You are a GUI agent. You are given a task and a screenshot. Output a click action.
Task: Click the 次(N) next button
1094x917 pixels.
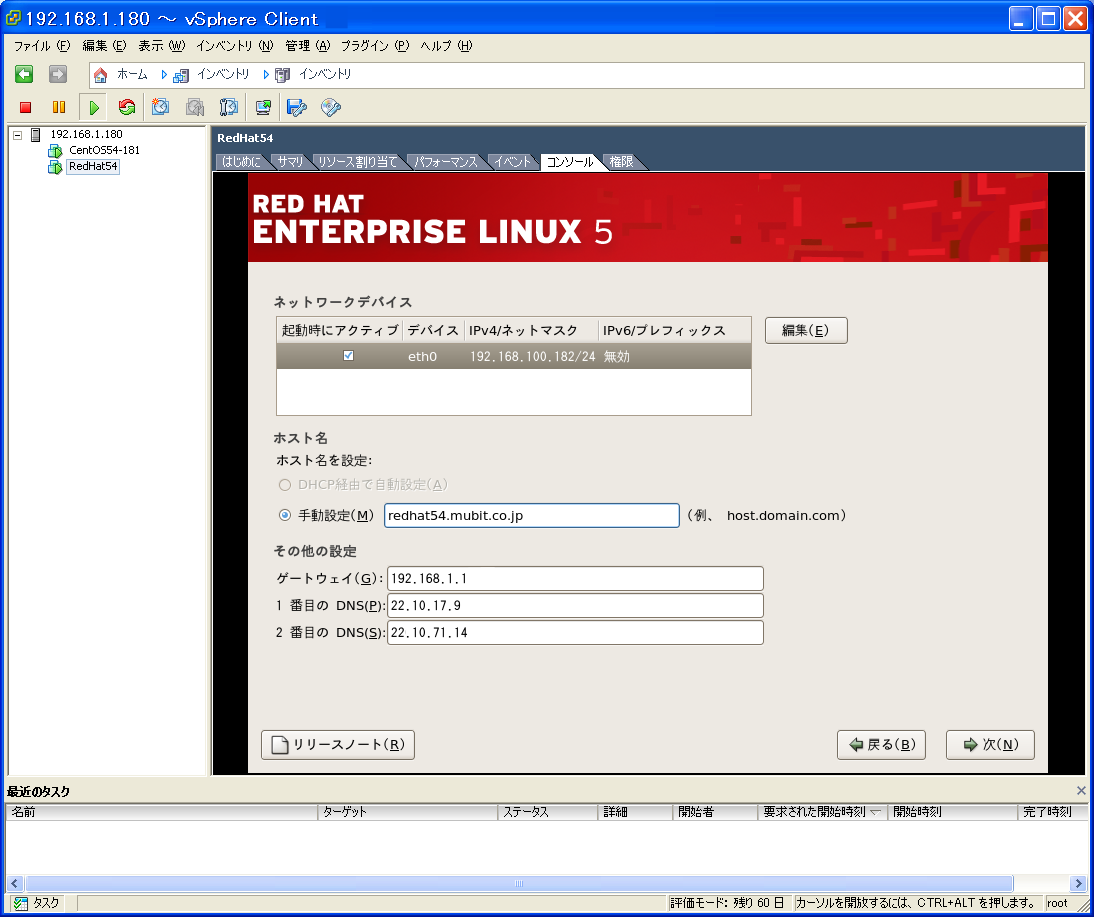coord(990,745)
